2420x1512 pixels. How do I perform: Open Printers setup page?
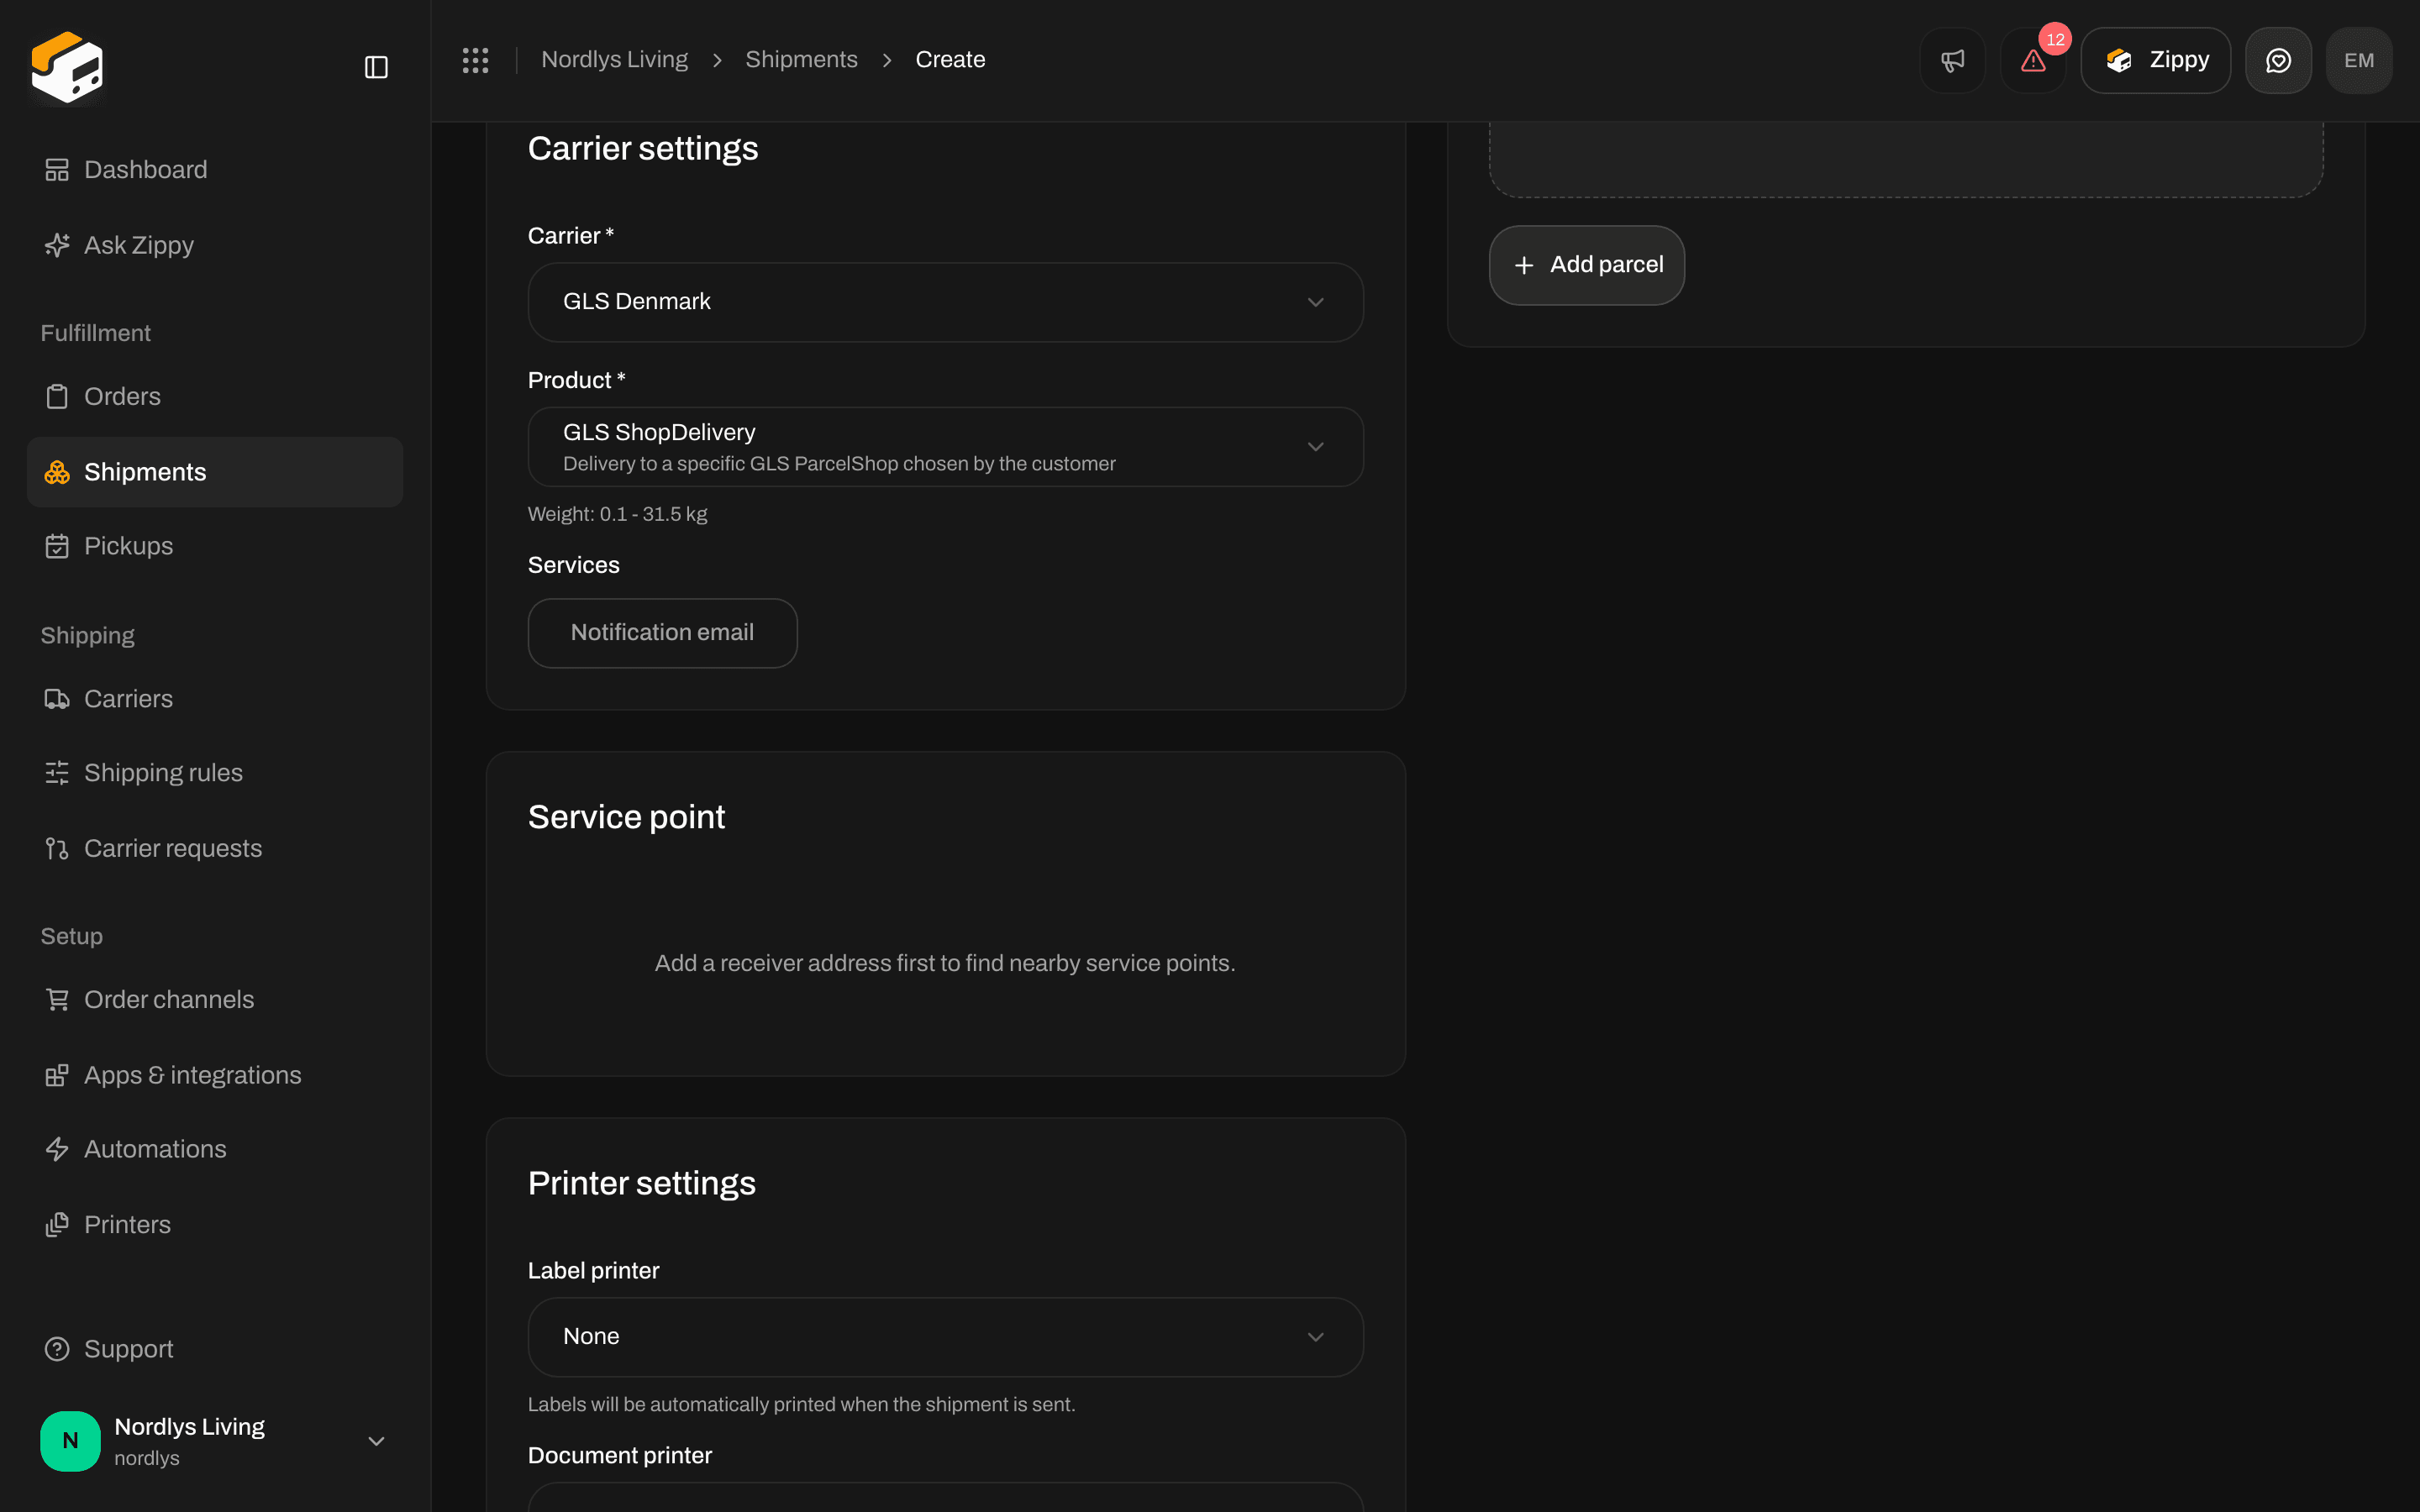click(x=215, y=1225)
